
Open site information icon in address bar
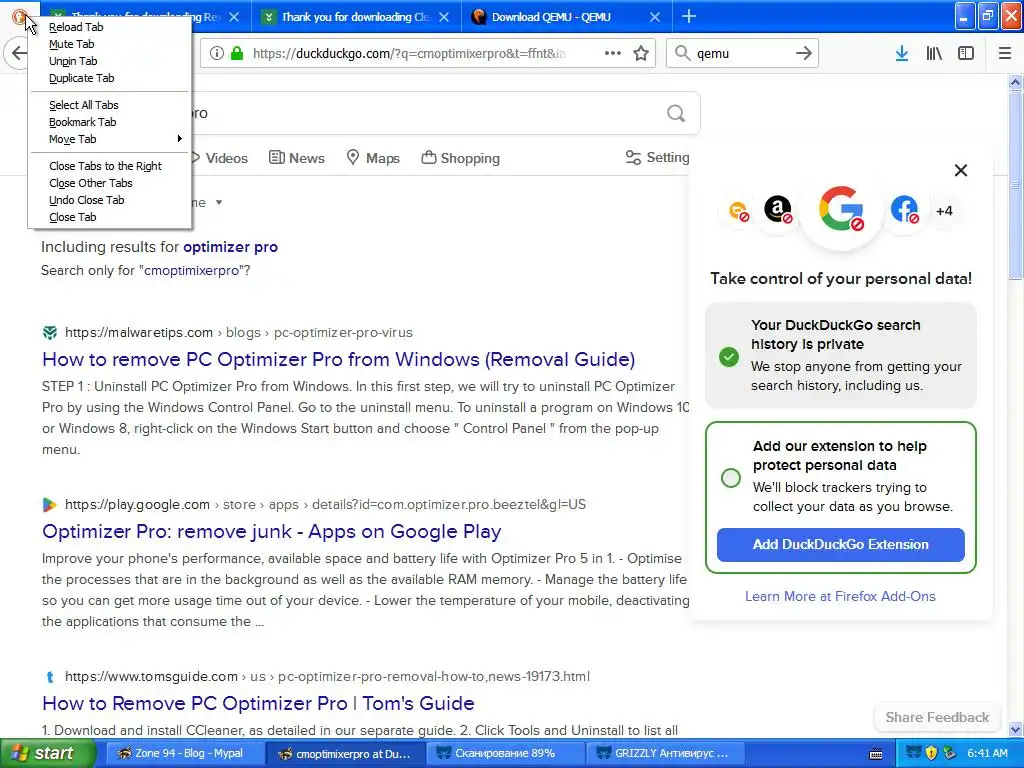point(217,53)
